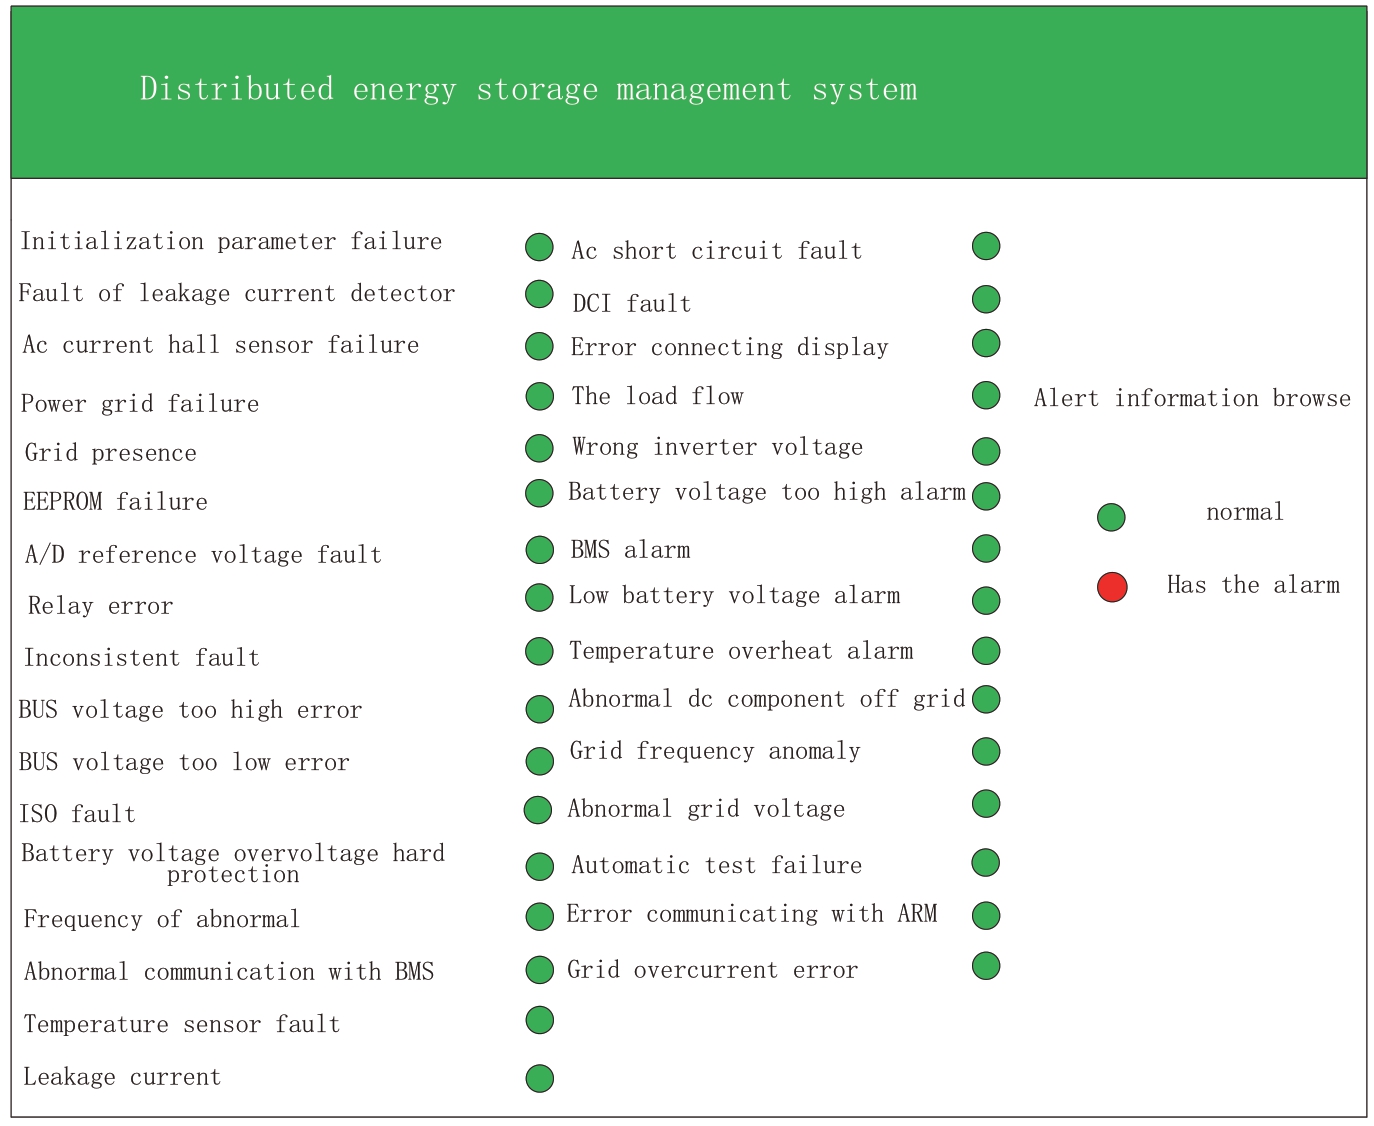Click the Relay error status indicator
1374x1126 pixels.
point(539,597)
